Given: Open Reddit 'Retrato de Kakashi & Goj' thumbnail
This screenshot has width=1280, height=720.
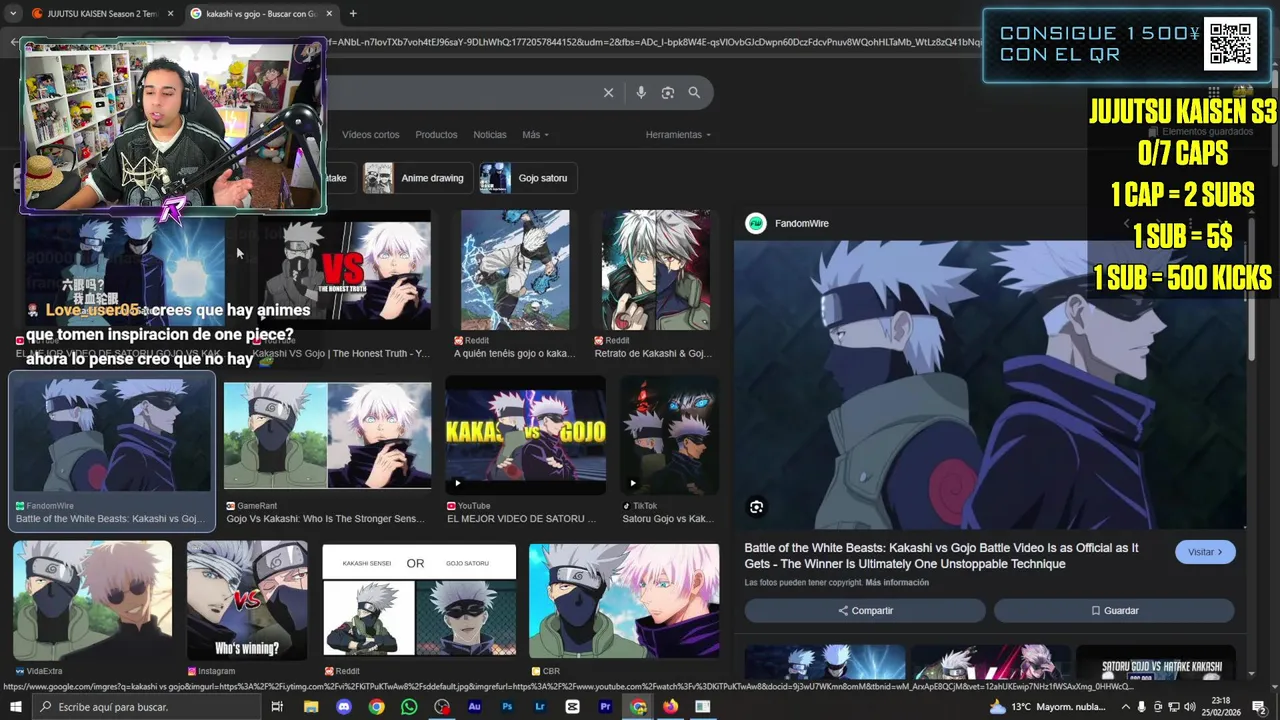Looking at the screenshot, I should click(x=656, y=270).
